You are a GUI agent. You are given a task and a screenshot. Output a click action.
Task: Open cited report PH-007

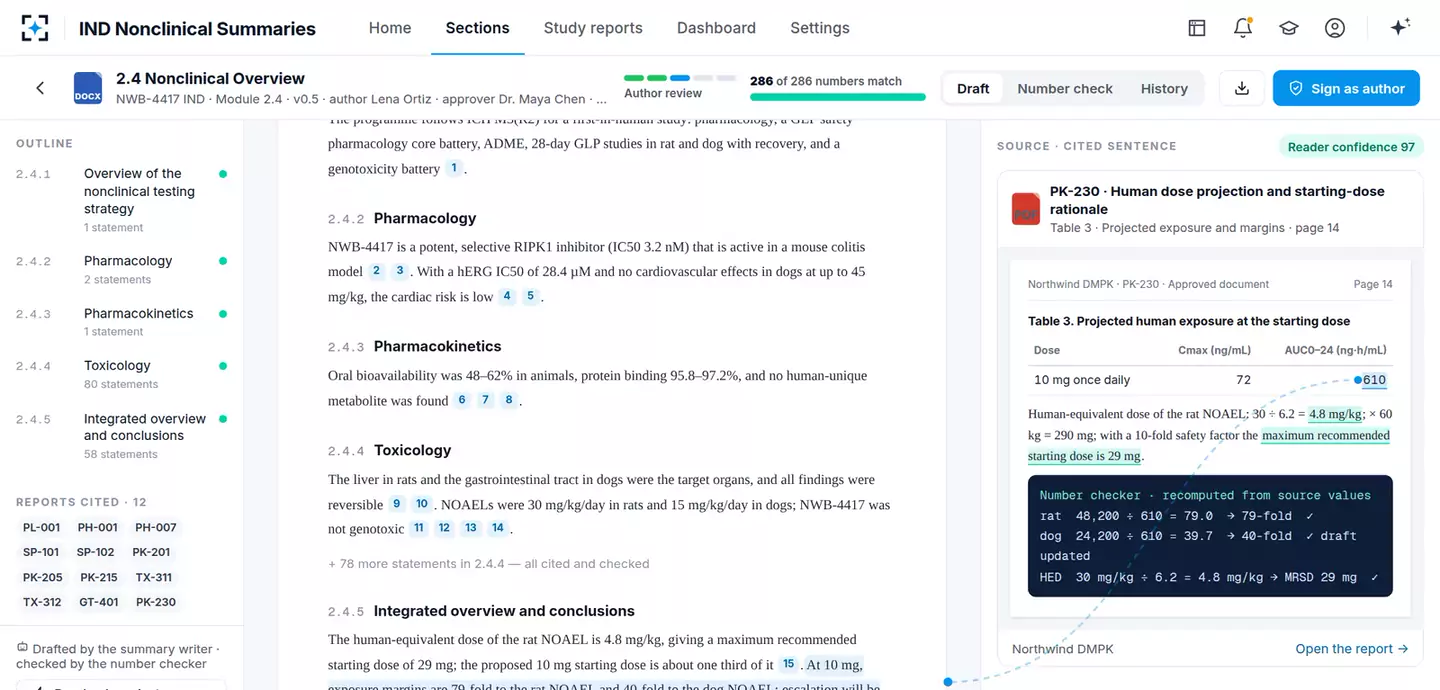coord(156,527)
